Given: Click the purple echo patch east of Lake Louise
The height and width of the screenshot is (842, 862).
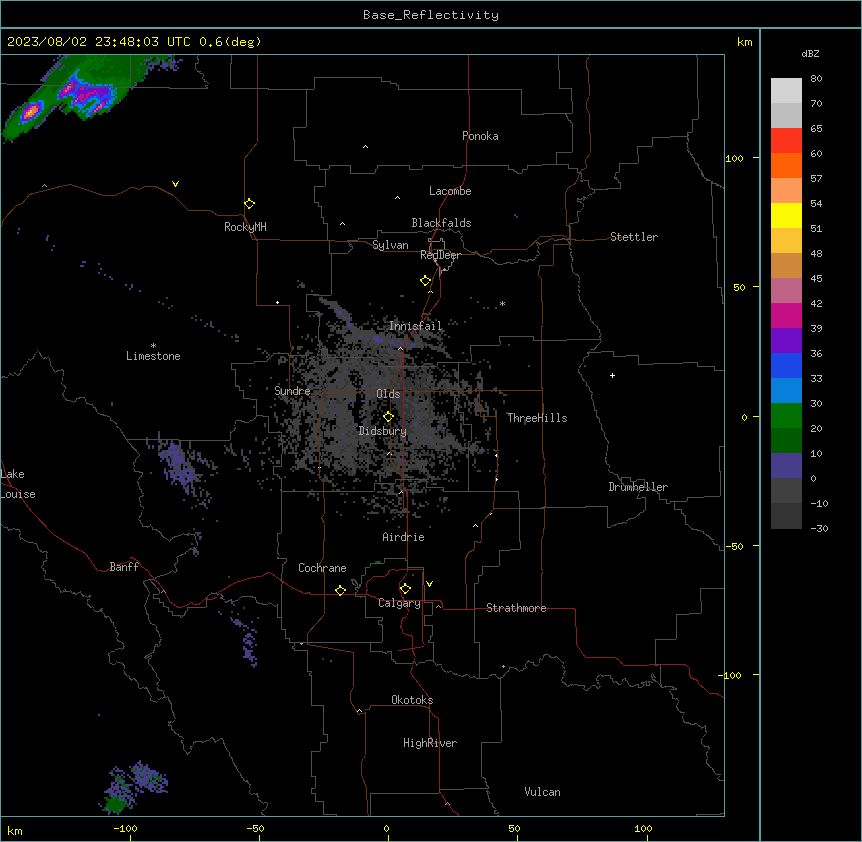Looking at the screenshot, I should coord(179,463).
